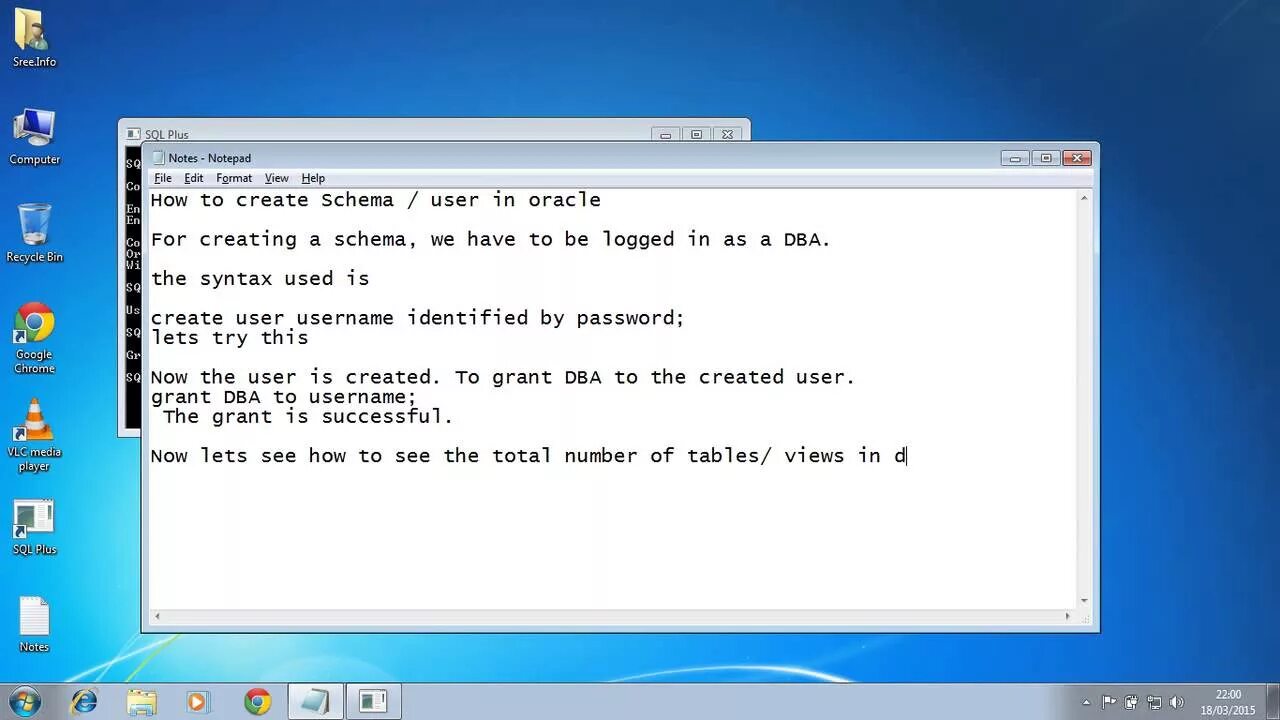Click the SQL Plus window title icon
This screenshot has width=1280, height=720.
pos(134,134)
